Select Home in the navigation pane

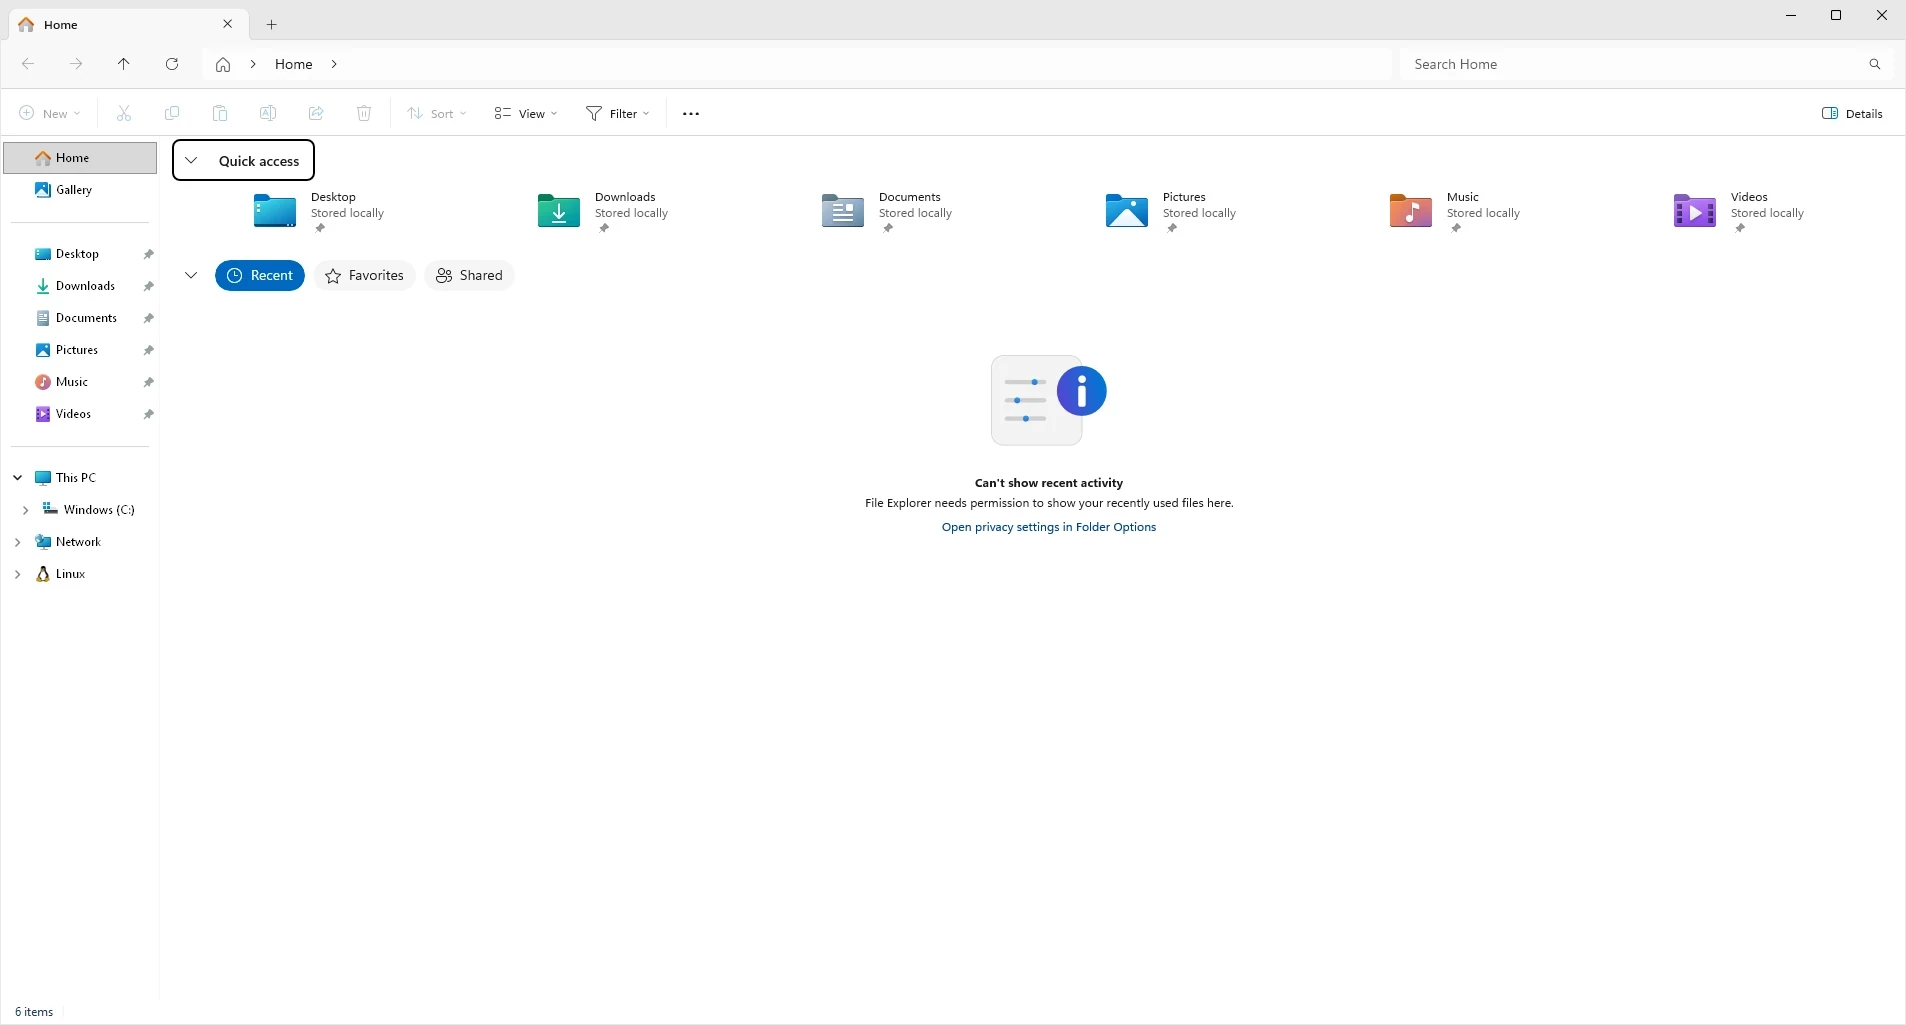(80, 158)
